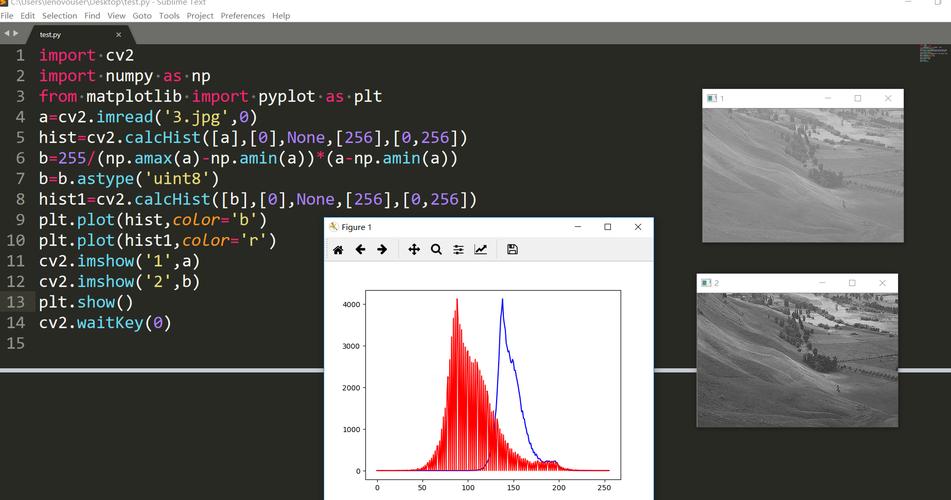The image size is (951, 500).
Task: Click the red histogram peak in plot
Action: click(x=457, y=300)
